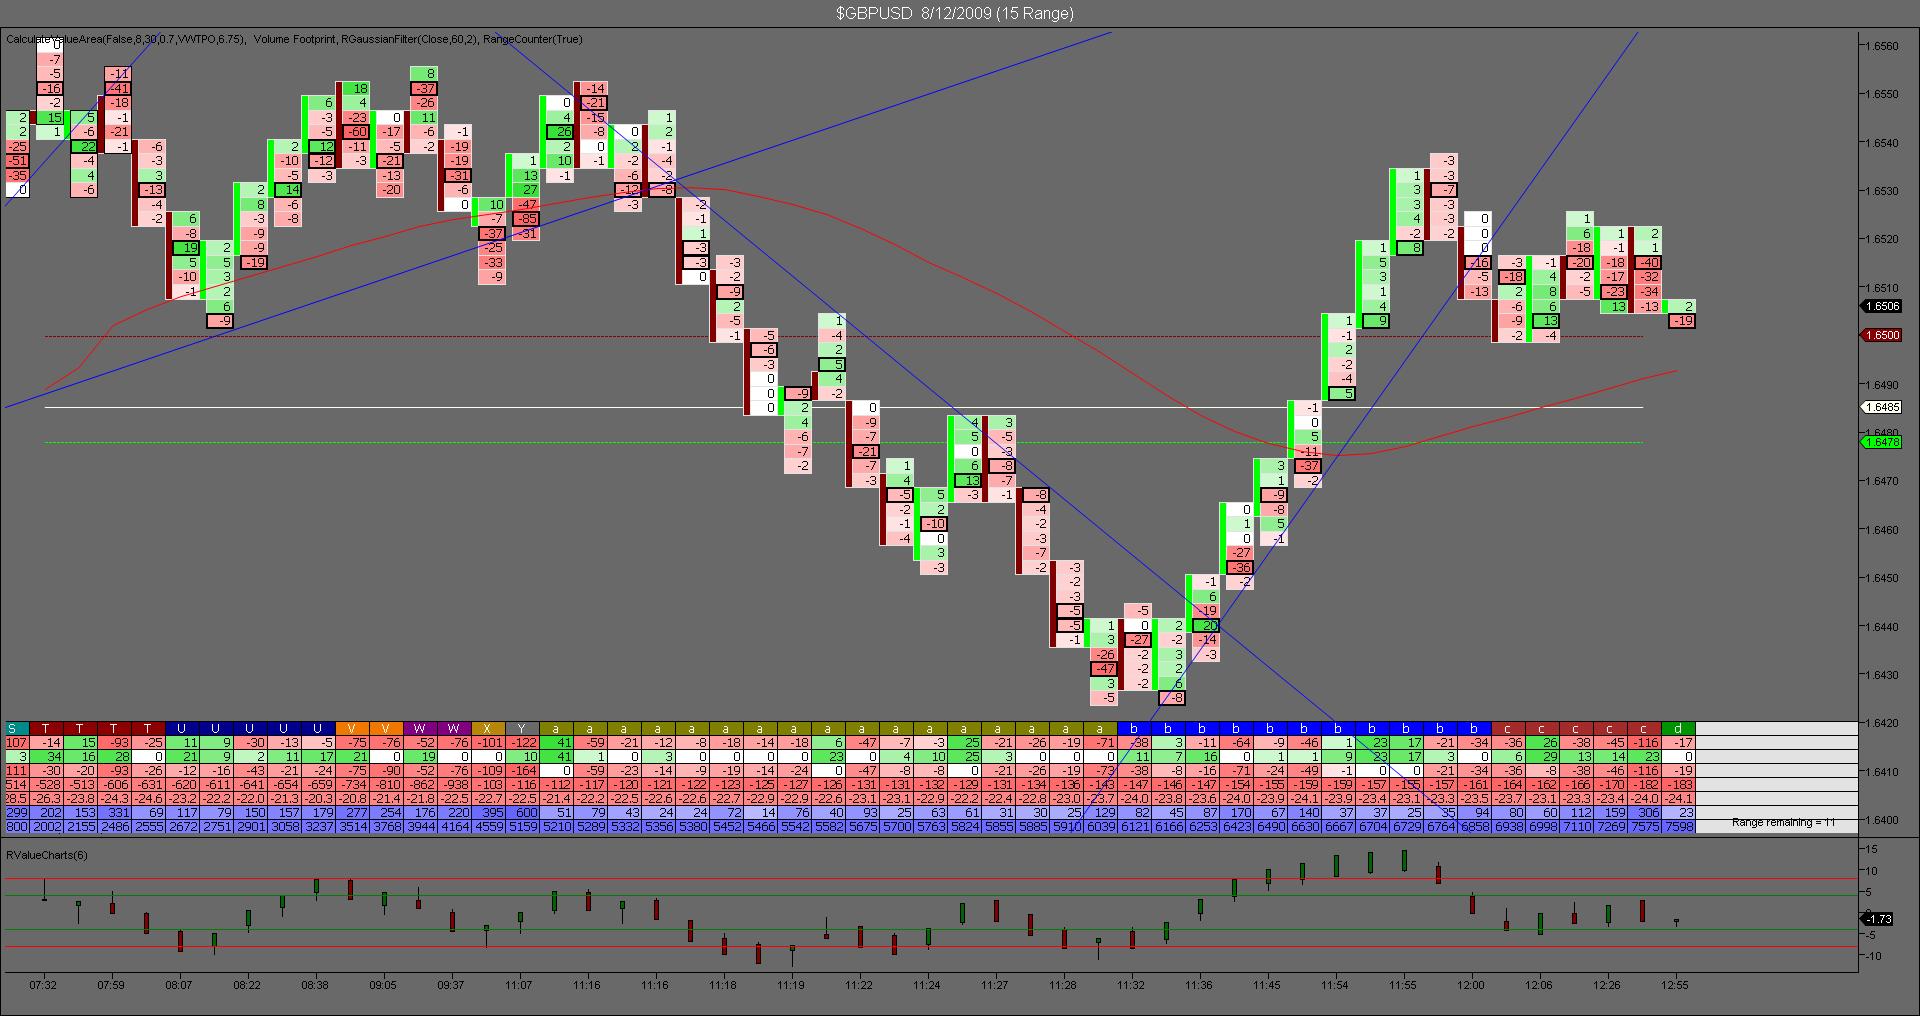Click the -85 footprint cell

coord(525,219)
